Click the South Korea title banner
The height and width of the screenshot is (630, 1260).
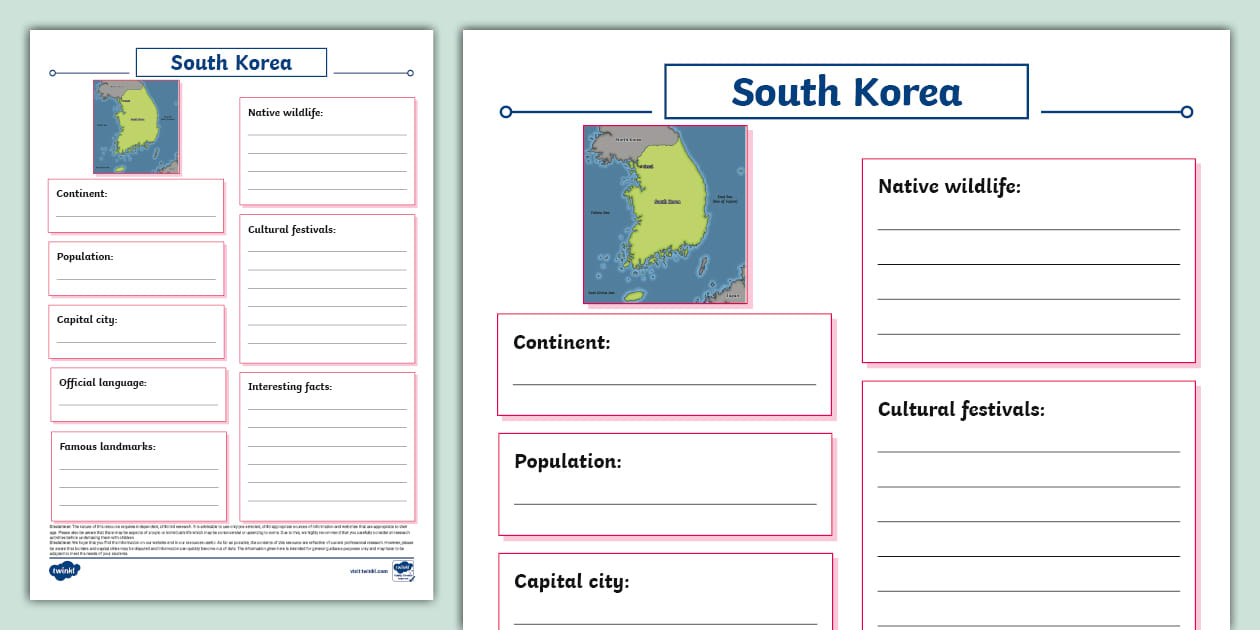tap(845, 91)
